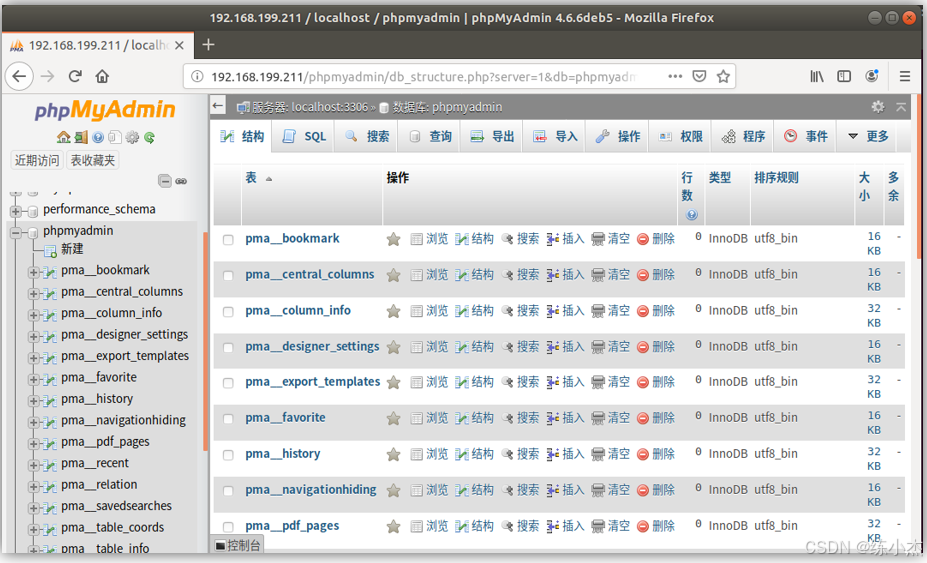Select the pma__history row checkbox
Screen dimensions: 927x563
(228, 455)
